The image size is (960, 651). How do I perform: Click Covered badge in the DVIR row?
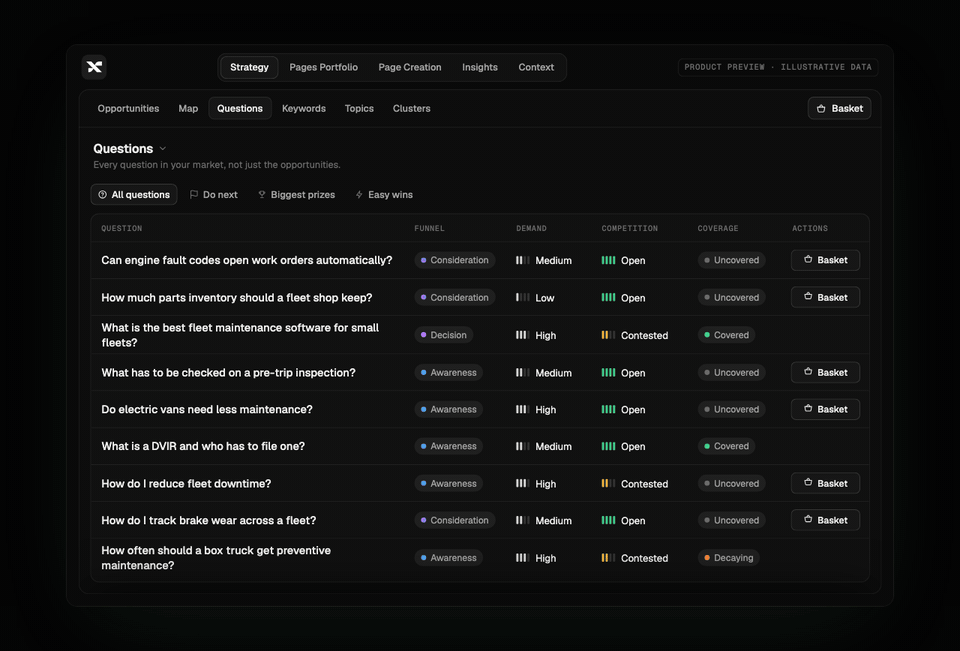[726, 446]
